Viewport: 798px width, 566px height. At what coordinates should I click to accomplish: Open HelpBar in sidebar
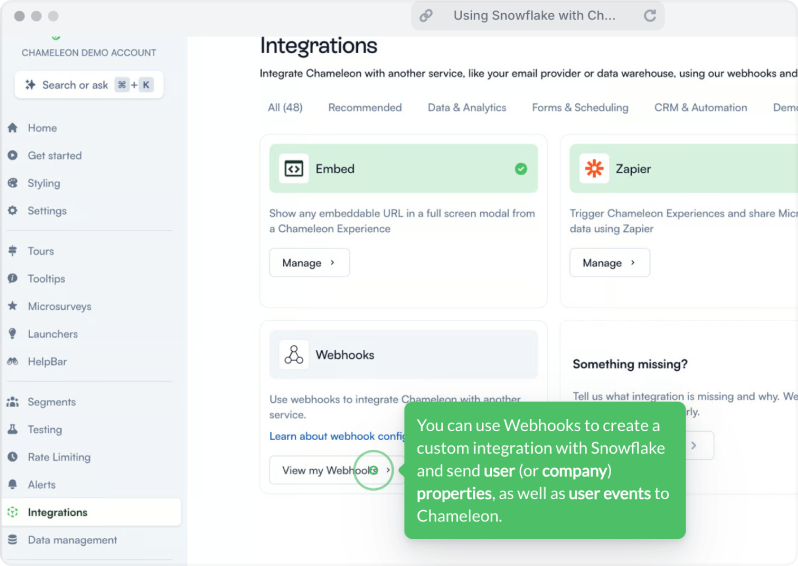point(47,361)
